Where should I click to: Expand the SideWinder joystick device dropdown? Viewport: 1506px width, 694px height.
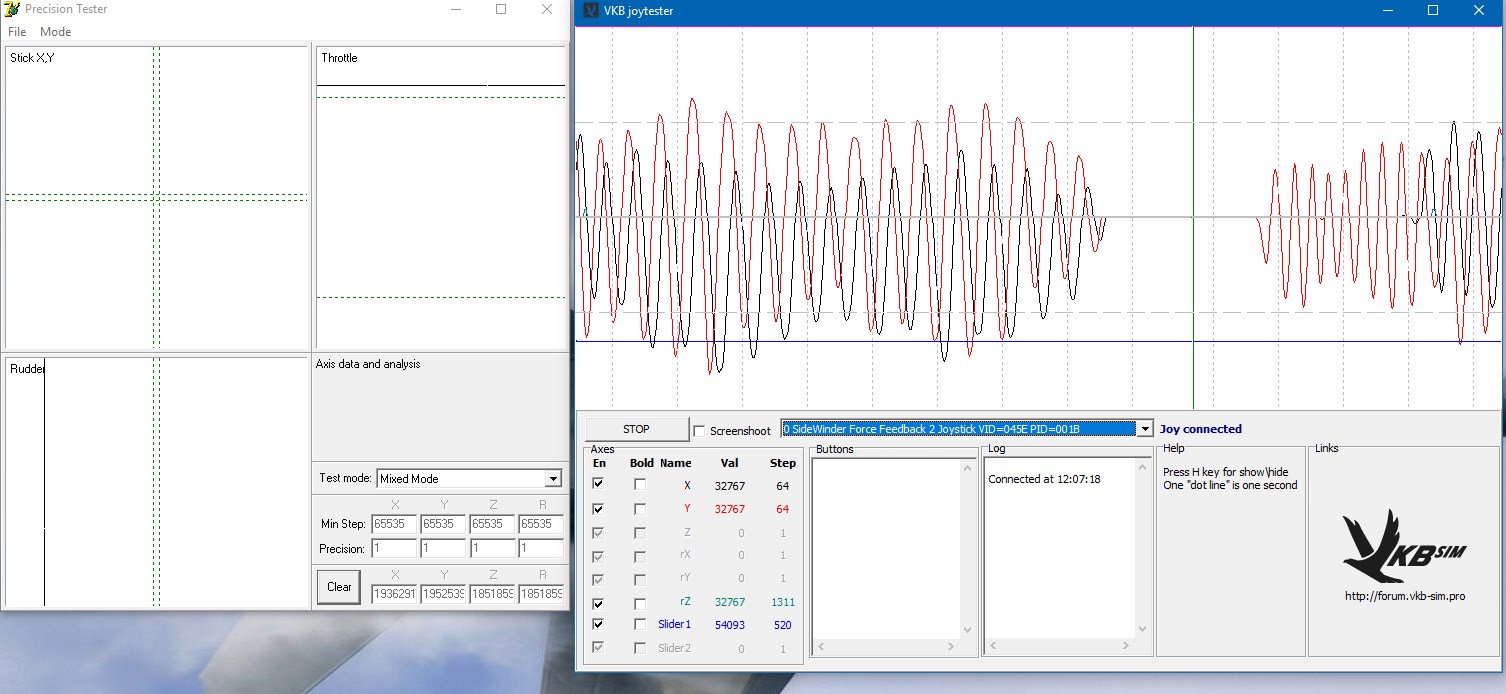pos(1145,429)
